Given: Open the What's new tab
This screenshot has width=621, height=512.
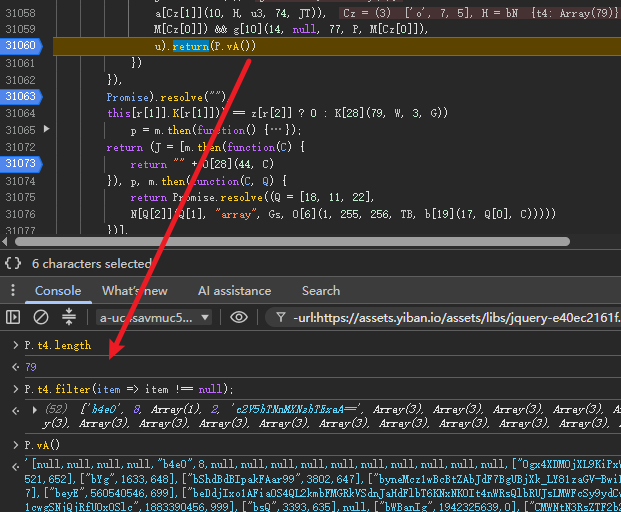Looking at the screenshot, I should coord(135,291).
